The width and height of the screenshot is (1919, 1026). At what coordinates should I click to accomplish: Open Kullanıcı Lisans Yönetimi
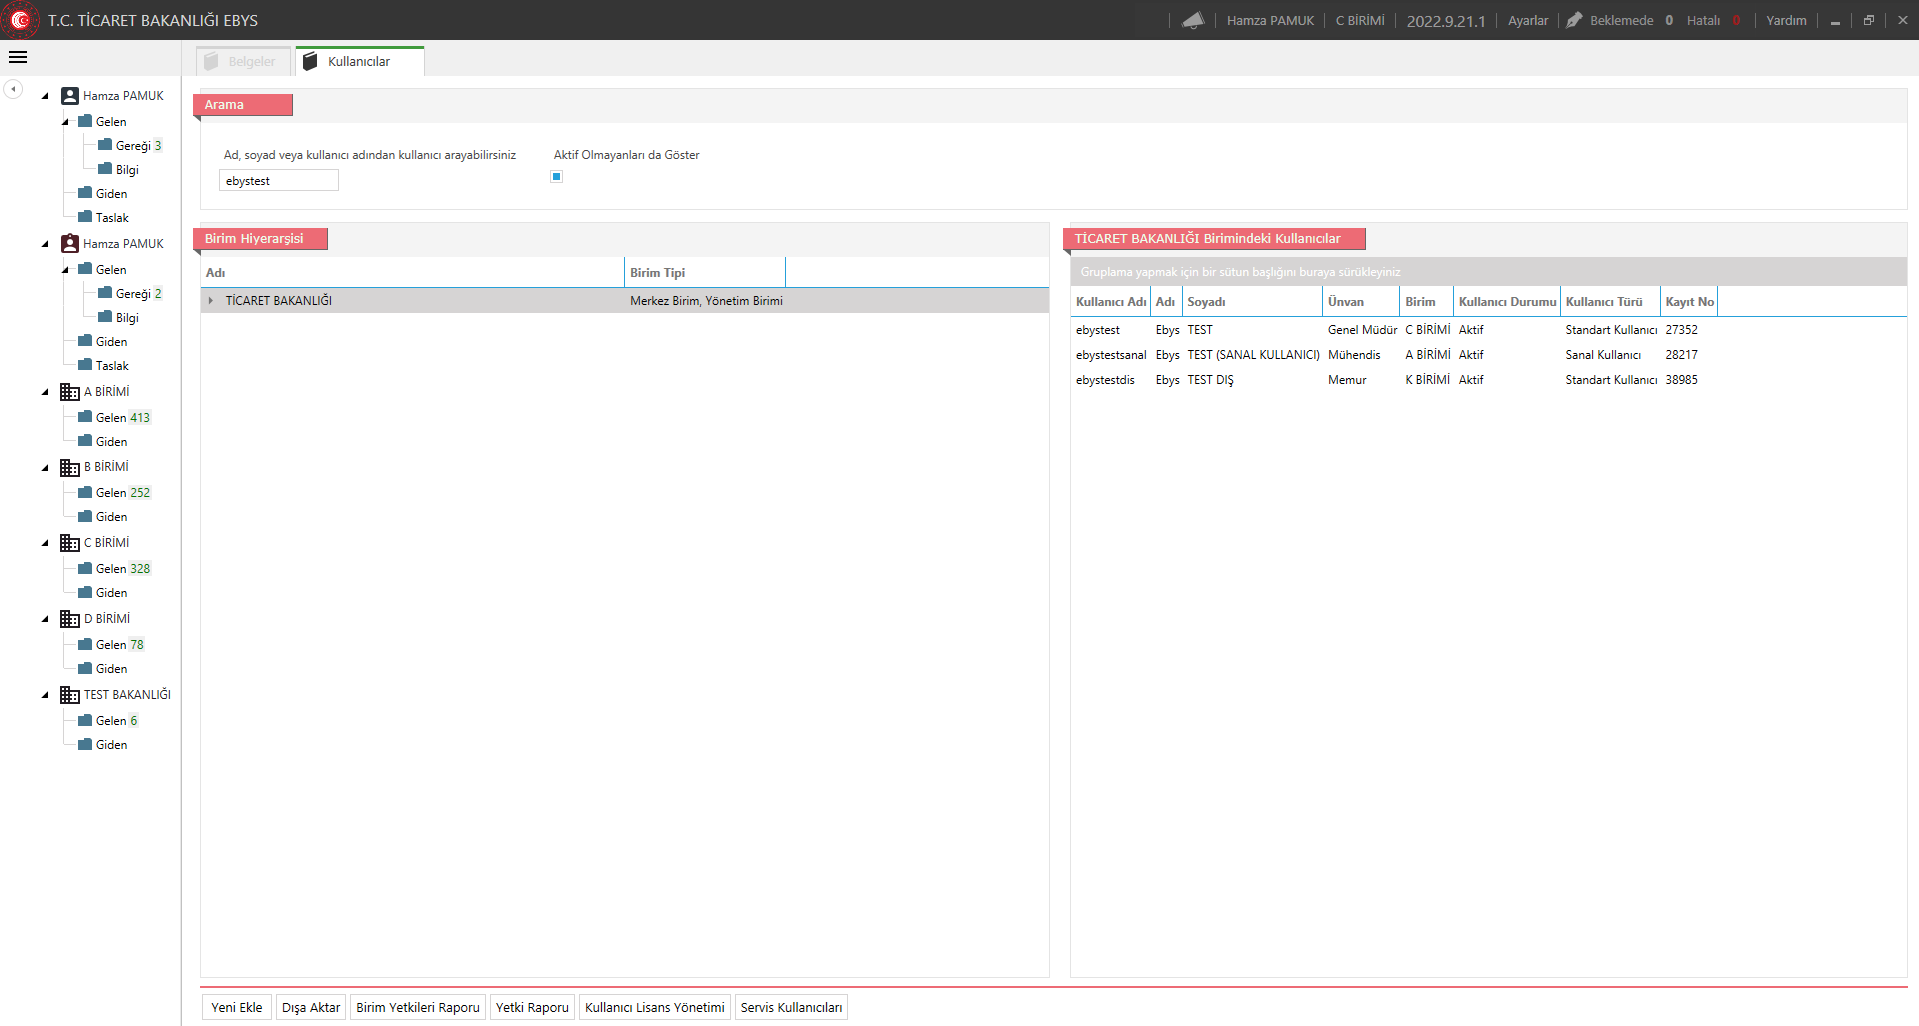tap(655, 1007)
